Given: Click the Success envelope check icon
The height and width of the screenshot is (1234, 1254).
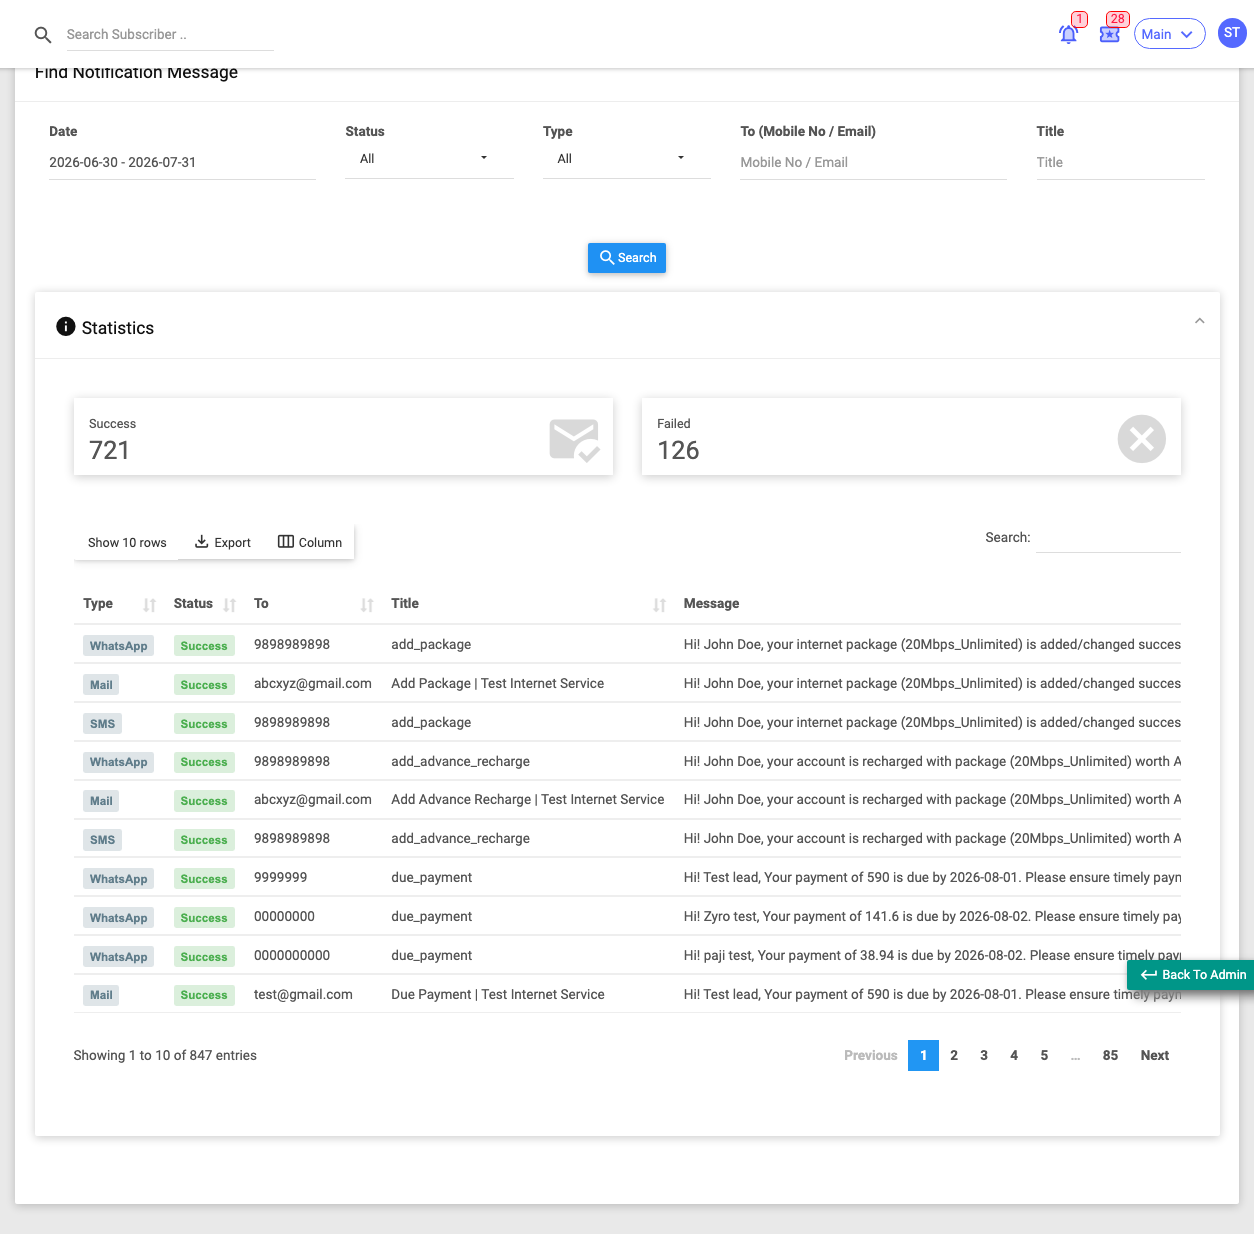Looking at the screenshot, I should pos(574,440).
